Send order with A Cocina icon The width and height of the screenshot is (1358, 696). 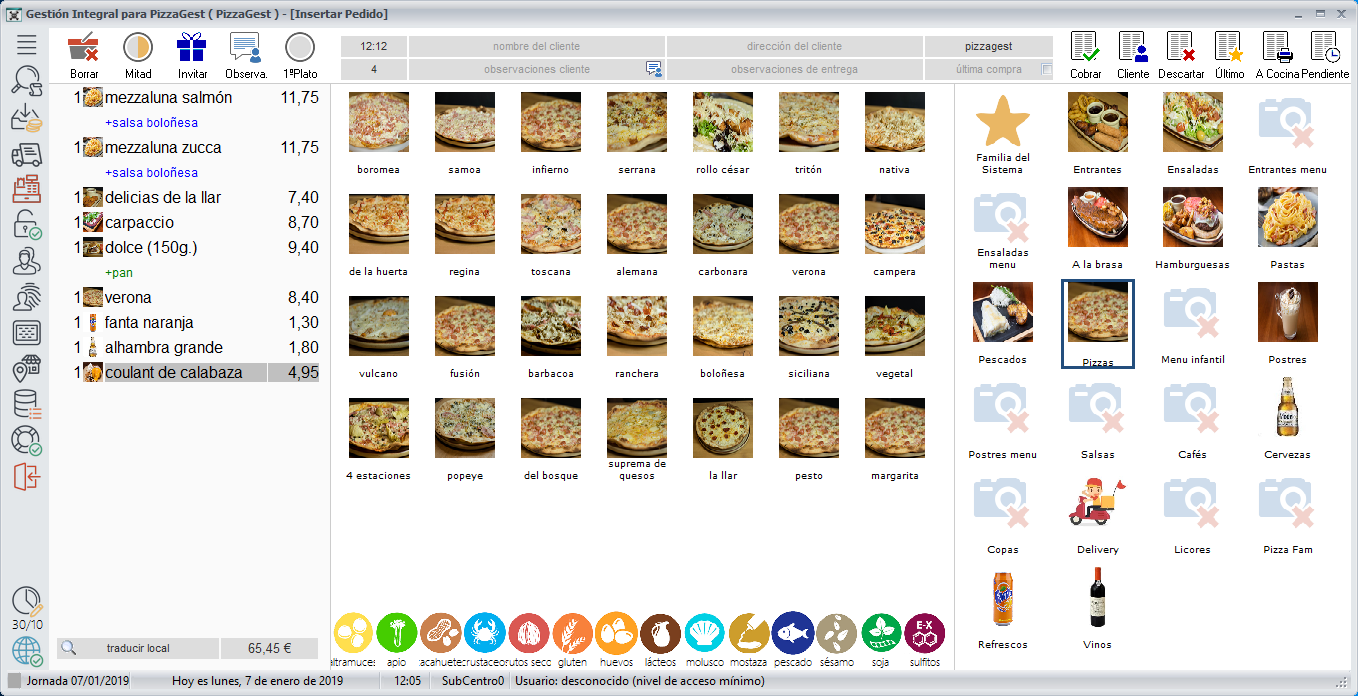pyautogui.click(x=1277, y=49)
